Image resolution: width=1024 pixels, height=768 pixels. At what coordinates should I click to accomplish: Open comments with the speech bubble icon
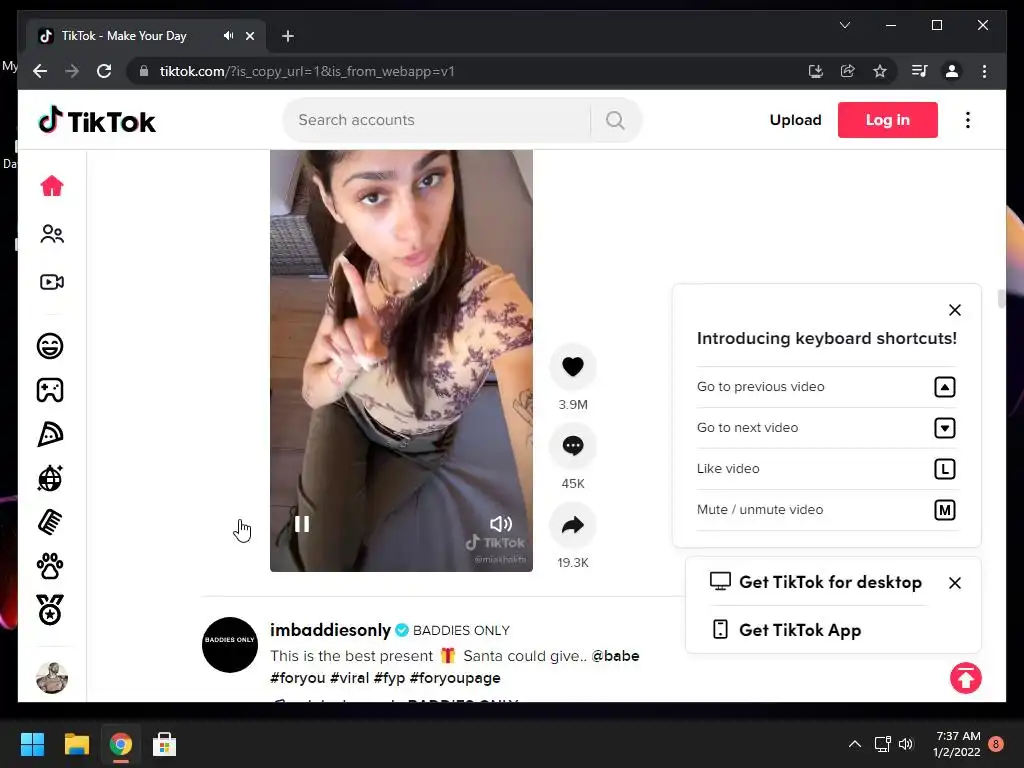(x=573, y=446)
